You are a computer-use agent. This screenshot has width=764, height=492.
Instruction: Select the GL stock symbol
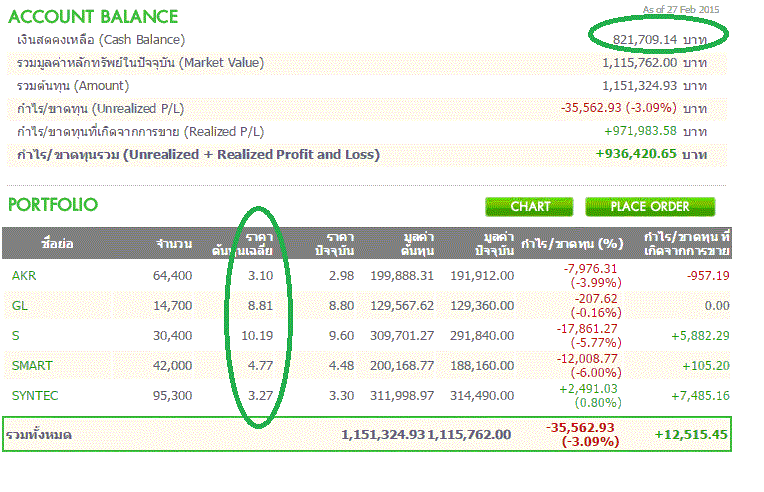click(20, 306)
